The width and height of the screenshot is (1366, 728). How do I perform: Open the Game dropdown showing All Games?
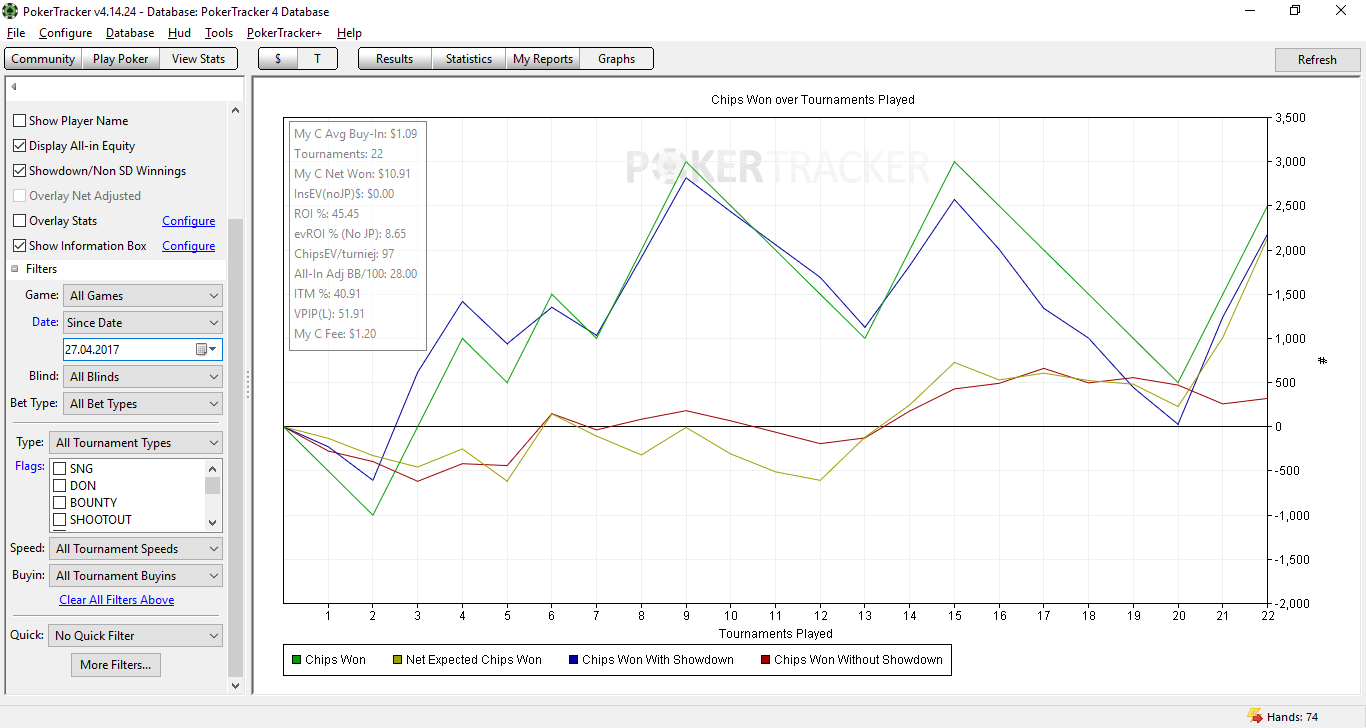click(x=143, y=296)
